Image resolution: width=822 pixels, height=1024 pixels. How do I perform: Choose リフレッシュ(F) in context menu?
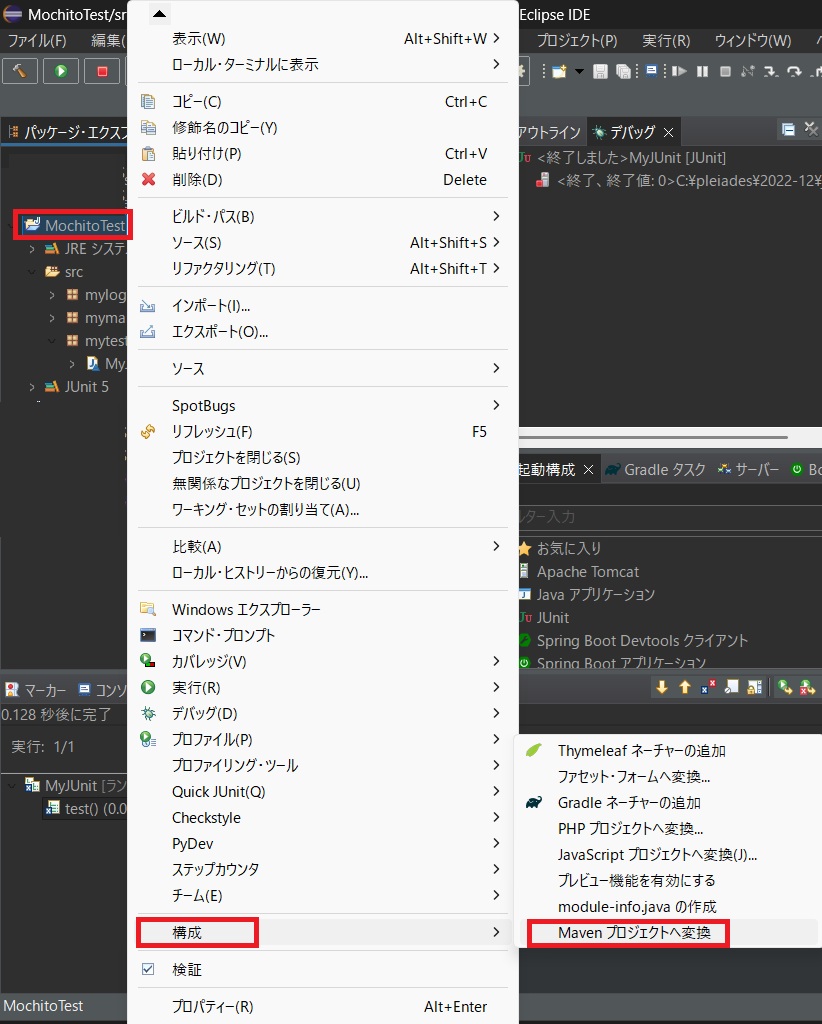(x=323, y=432)
